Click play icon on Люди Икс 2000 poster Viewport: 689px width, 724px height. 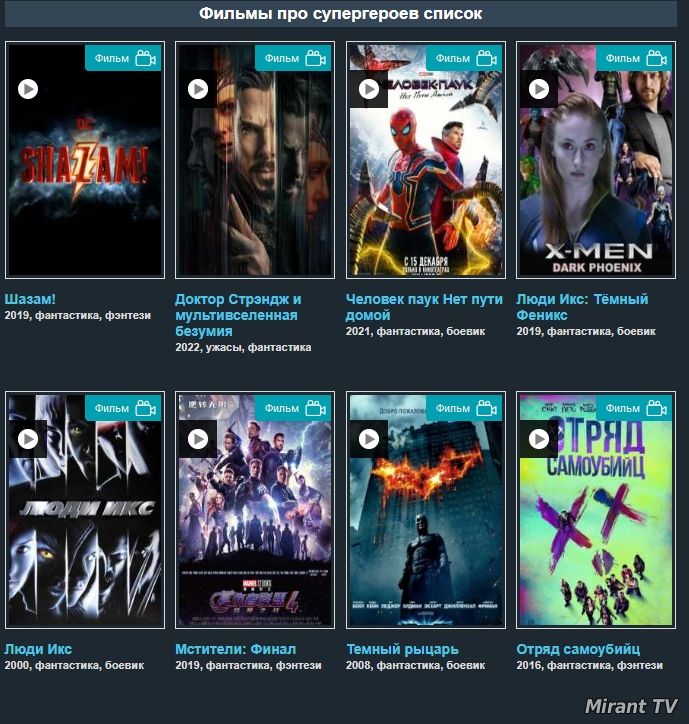pyautogui.click(x=28, y=439)
